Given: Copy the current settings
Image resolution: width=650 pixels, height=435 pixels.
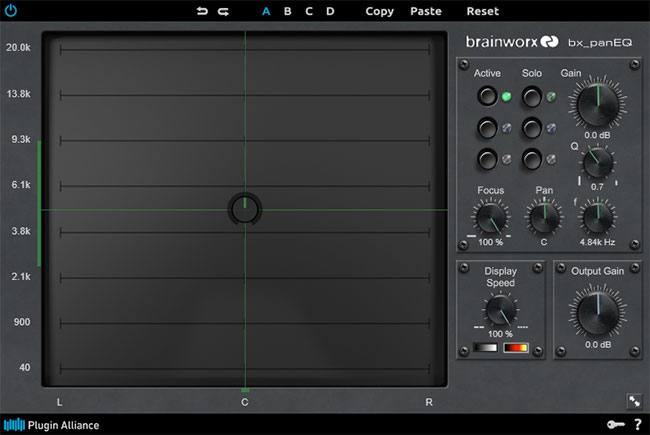Looking at the screenshot, I should coord(379,12).
